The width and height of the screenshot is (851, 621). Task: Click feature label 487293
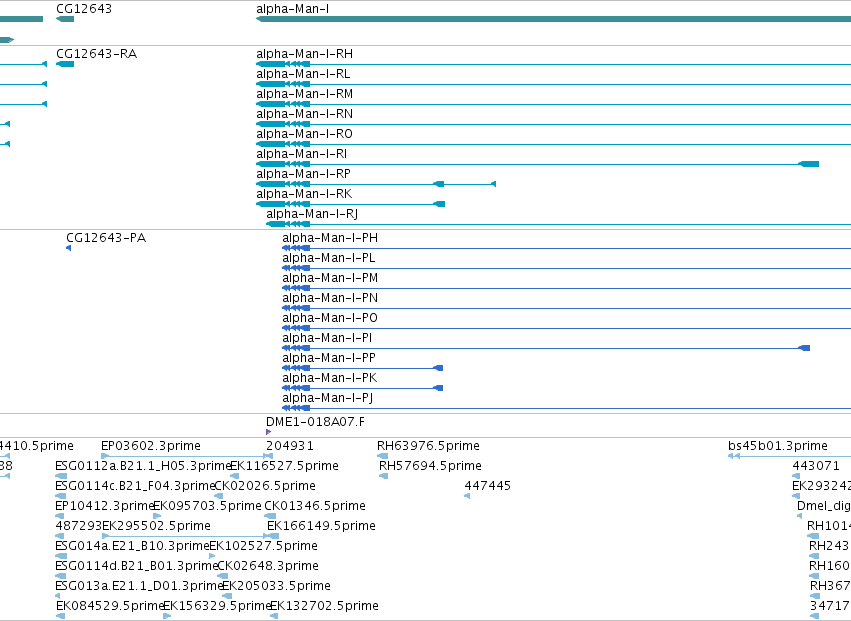point(79,526)
